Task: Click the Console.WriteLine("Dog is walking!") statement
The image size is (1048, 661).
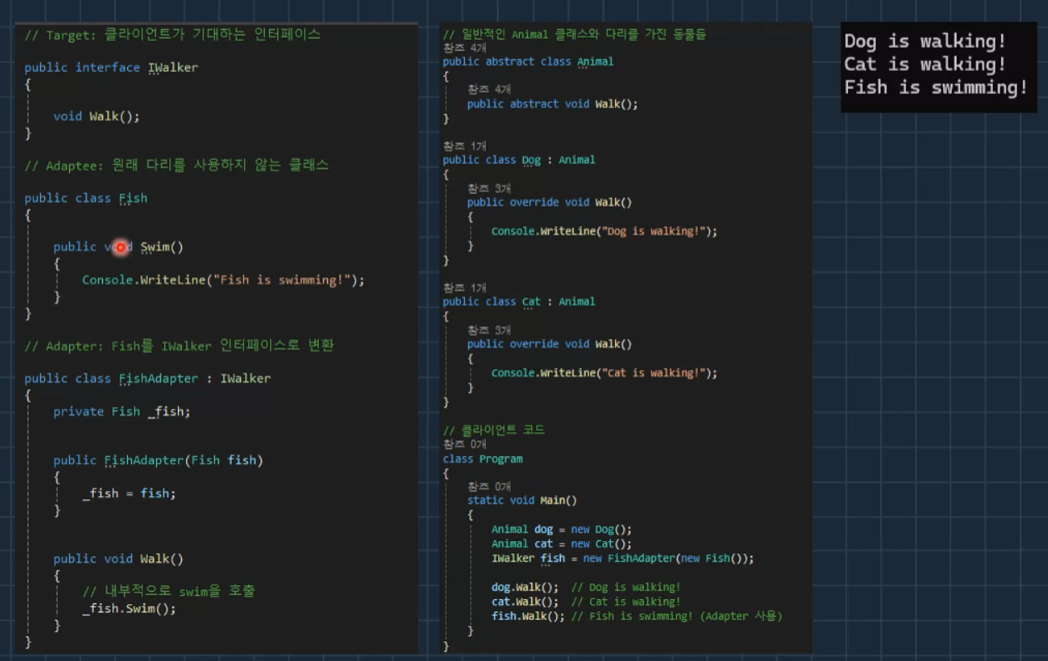Action: [604, 231]
